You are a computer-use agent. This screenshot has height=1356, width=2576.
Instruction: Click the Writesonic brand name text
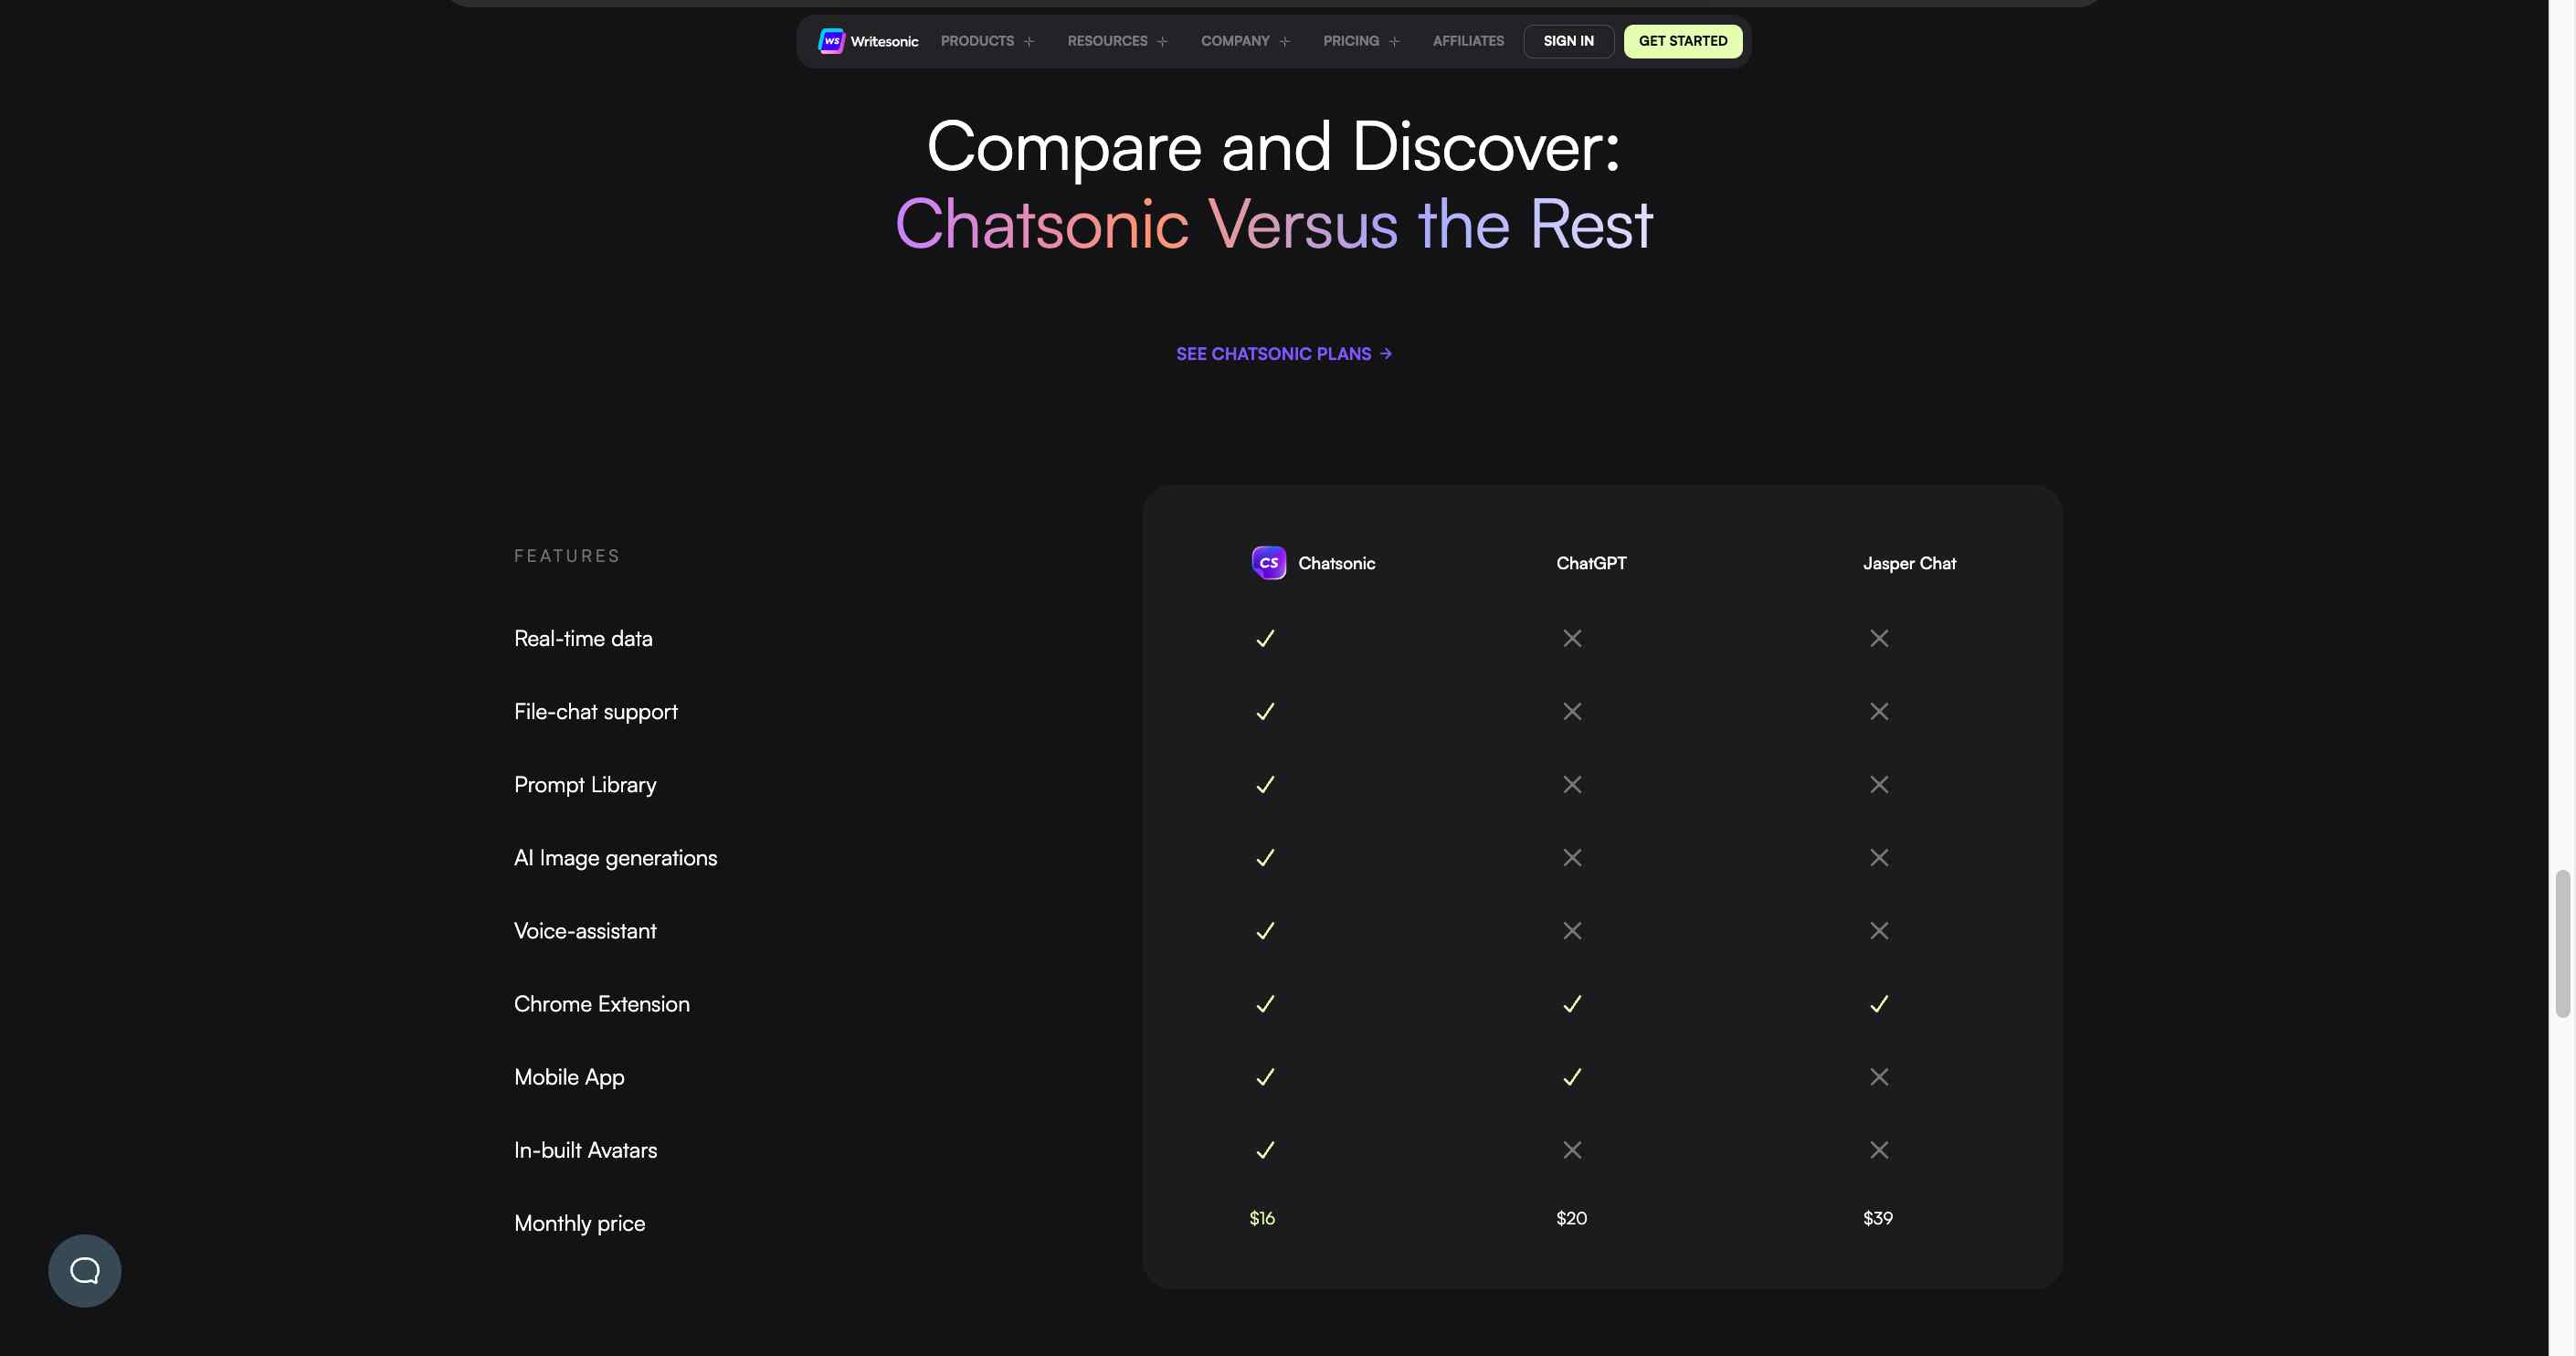click(x=884, y=41)
